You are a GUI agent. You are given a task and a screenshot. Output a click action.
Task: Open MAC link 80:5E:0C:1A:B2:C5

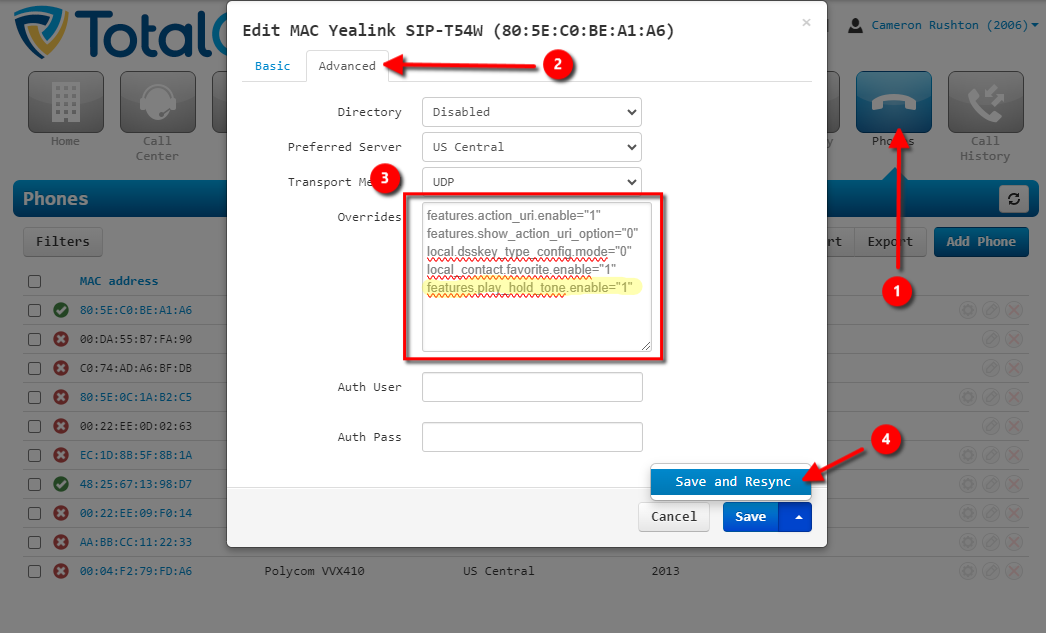(x=136, y=398)
